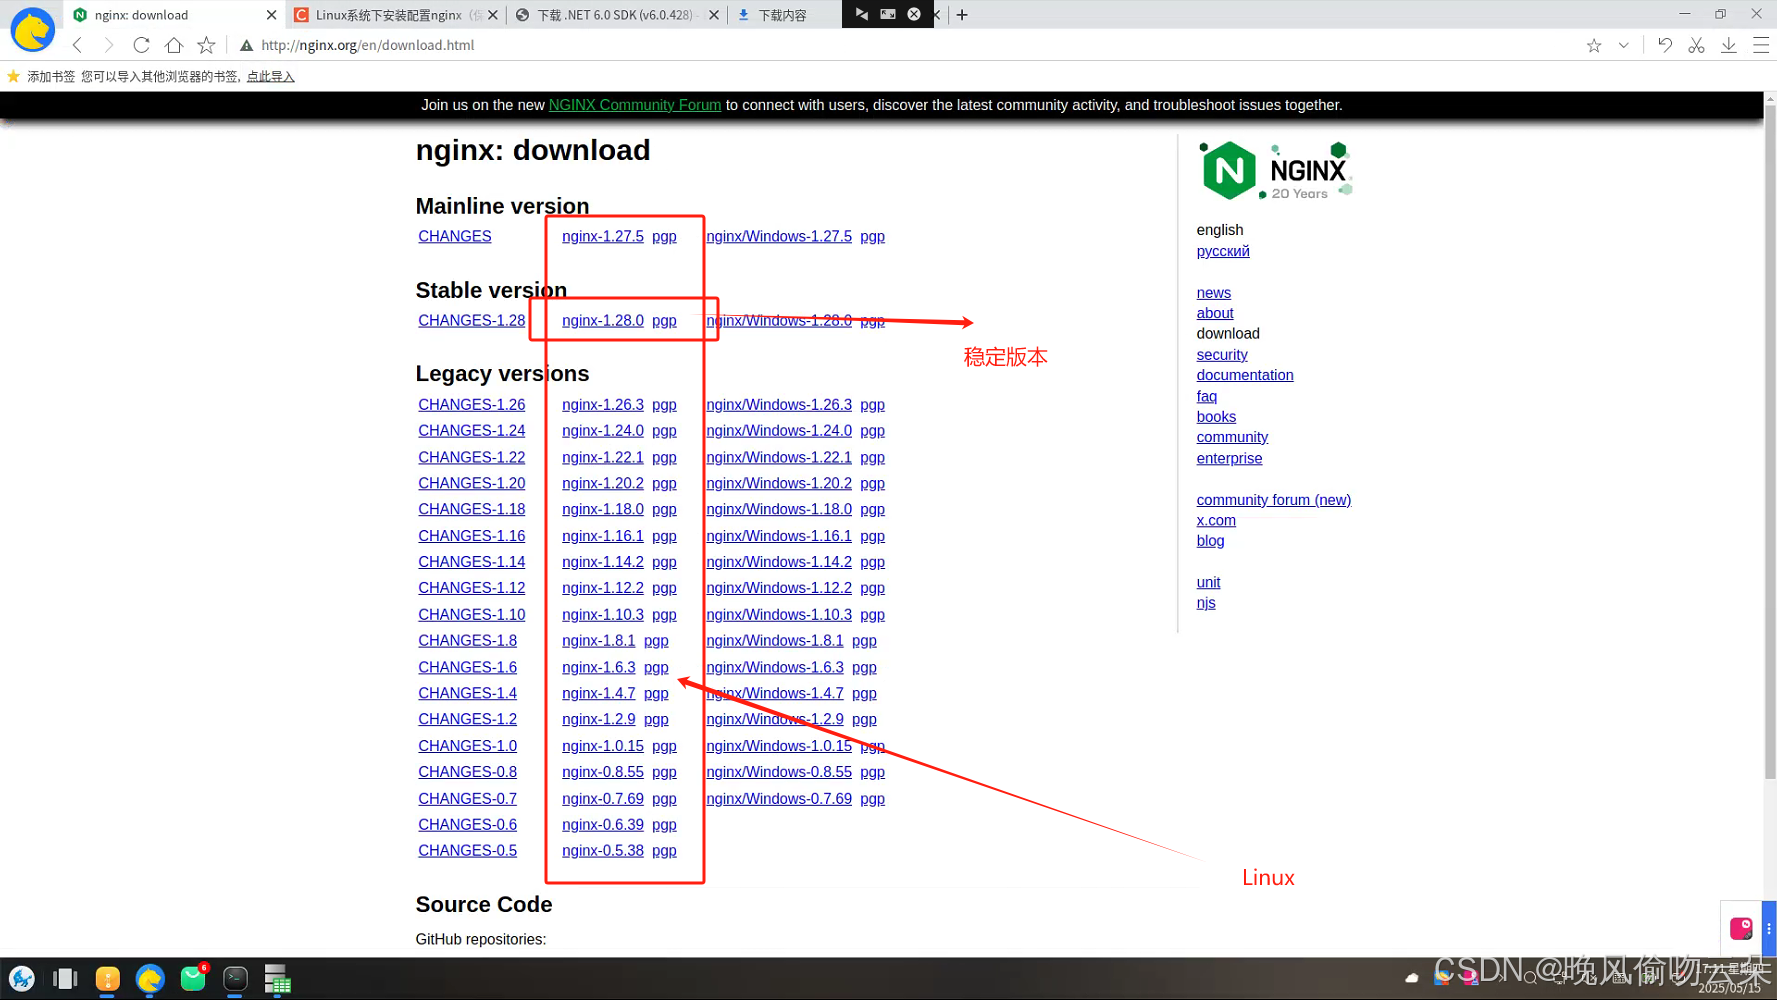The height and width of the screenshot is (1000, 1777).
Task: Open the browser hamburger menu
Action: 1761,45
